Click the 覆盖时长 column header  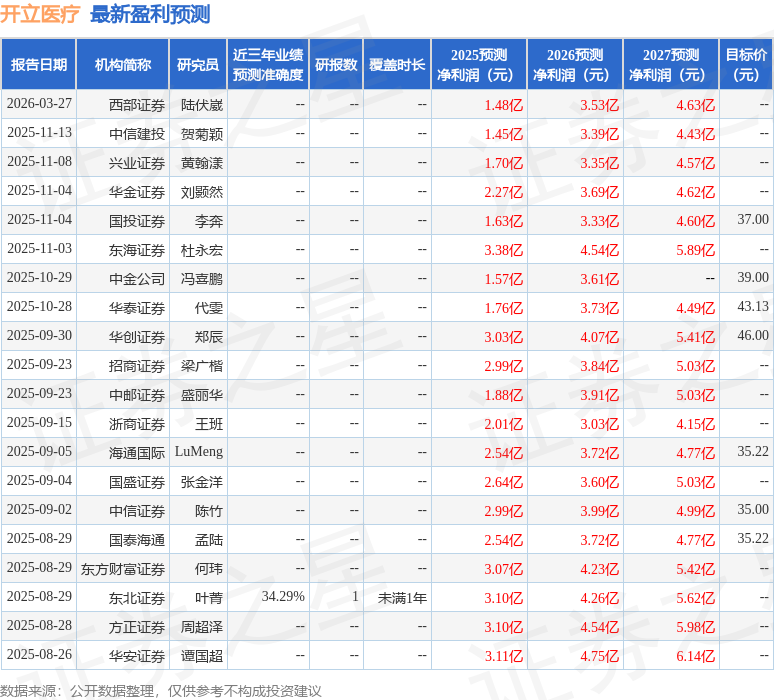[397, 65]
